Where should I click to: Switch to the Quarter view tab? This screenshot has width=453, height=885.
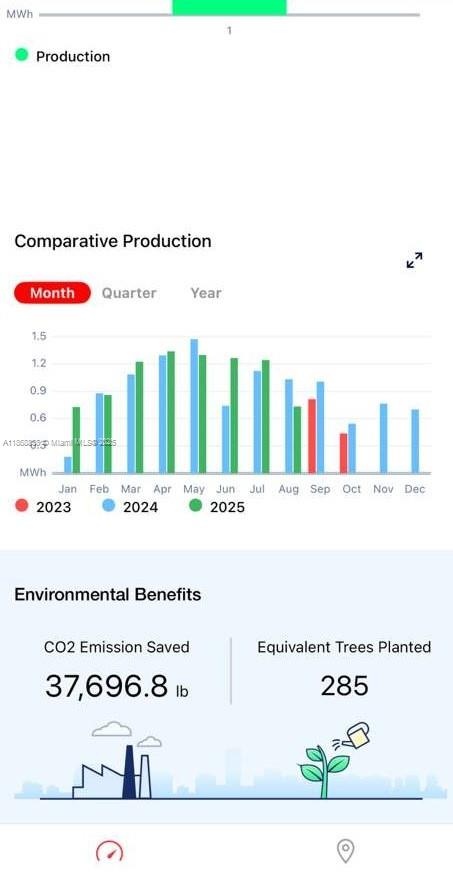tap(129, 293)
